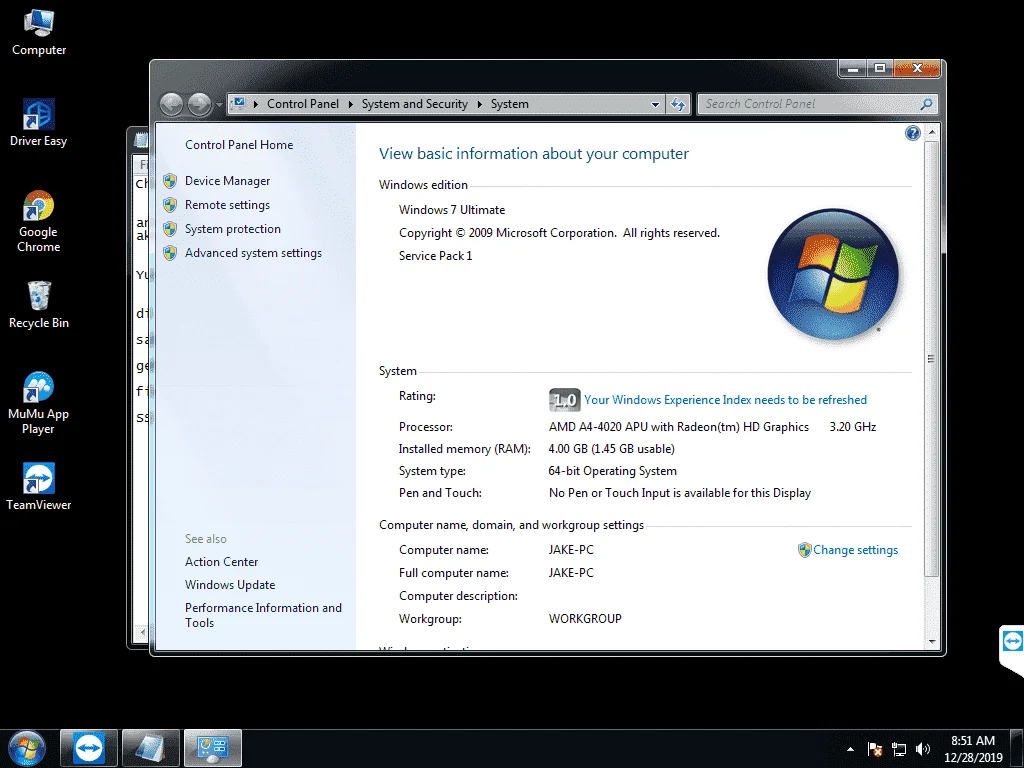Switch to TeamViewer taskbar button

[89, 748]
